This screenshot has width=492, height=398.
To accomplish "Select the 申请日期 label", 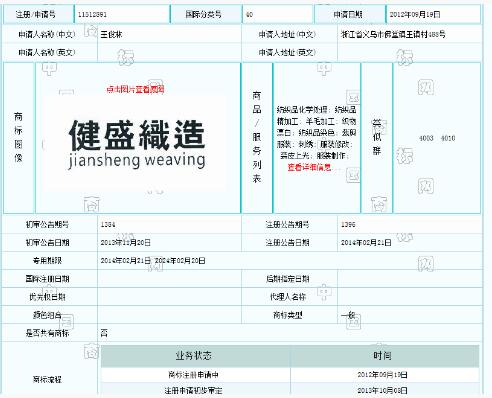I will 348,14.
